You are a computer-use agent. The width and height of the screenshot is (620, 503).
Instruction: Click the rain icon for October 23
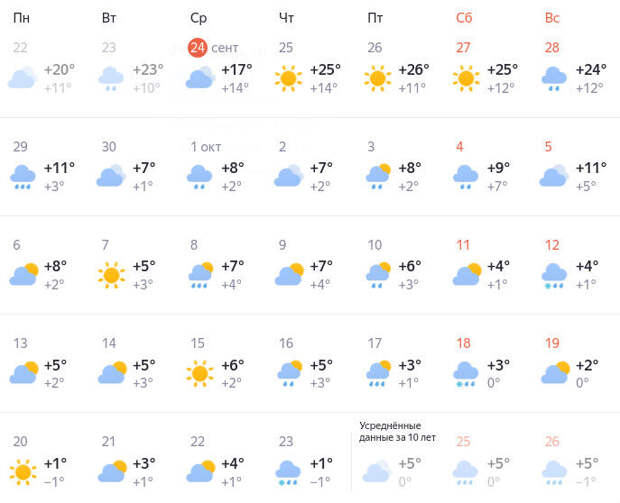pyautogui.click(x=289, y=471)
